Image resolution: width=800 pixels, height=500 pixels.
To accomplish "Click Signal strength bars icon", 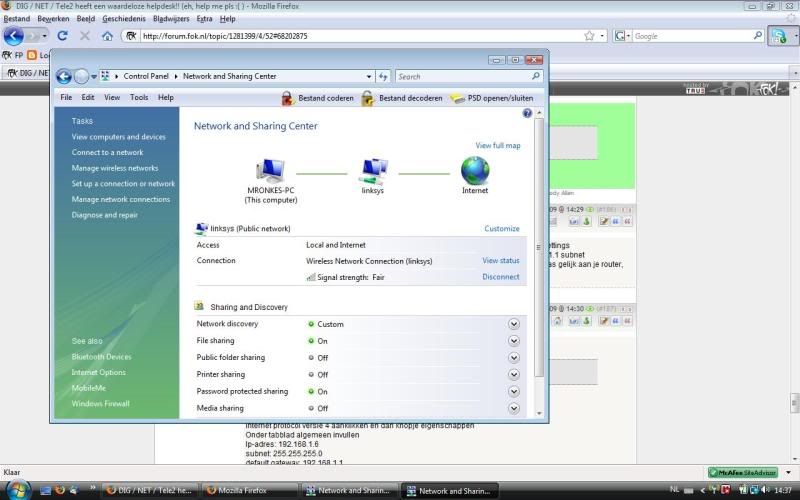I will pos(311,277).
